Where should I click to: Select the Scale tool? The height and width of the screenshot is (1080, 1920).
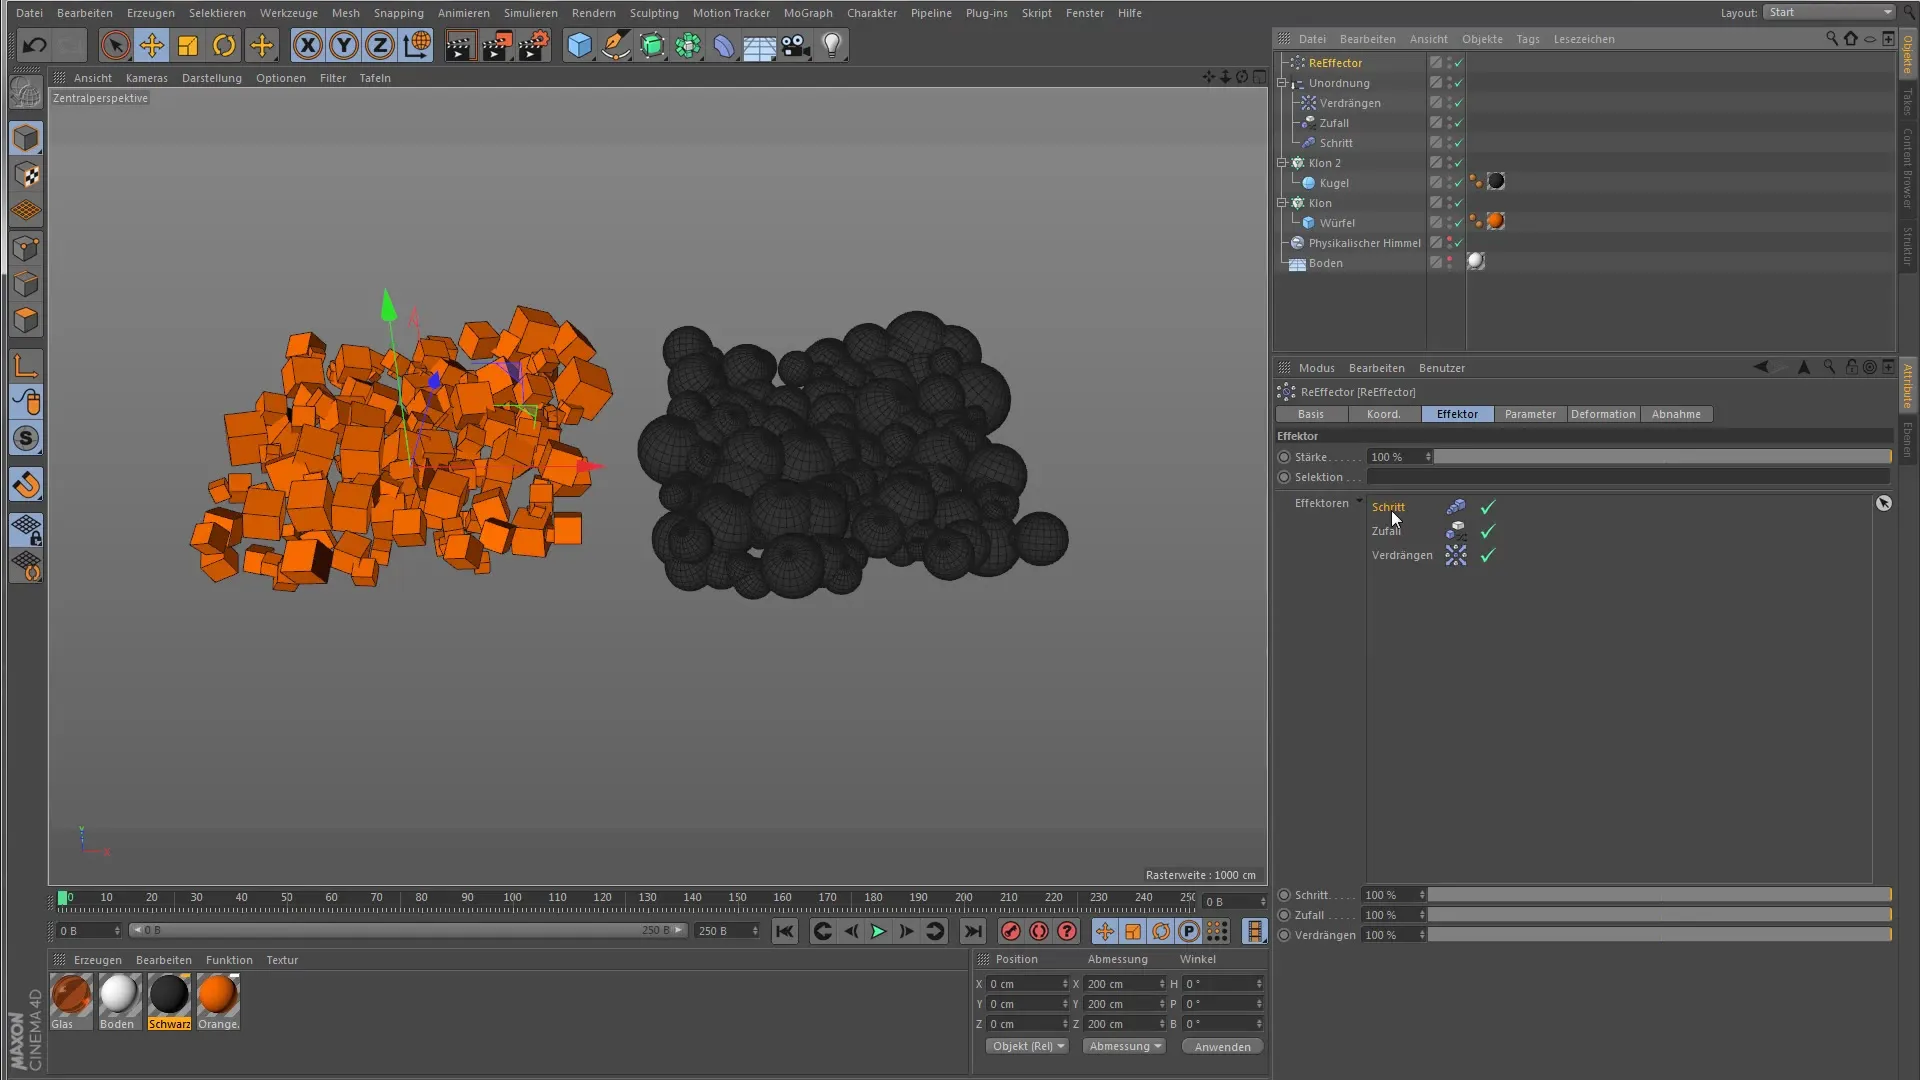(188, 45)
